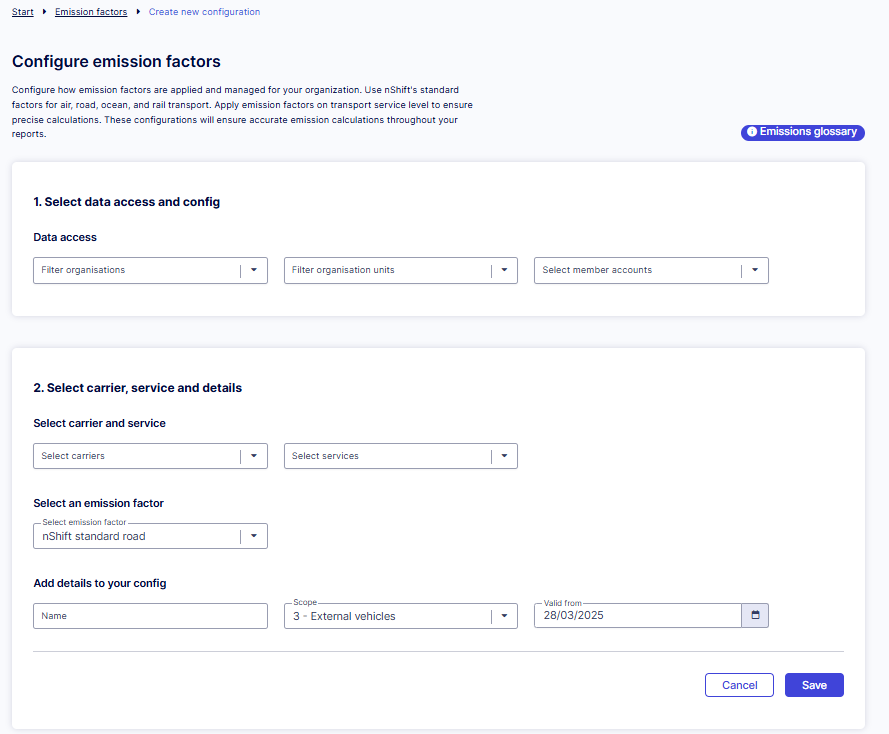Select Create new configuration breadcrumb
This screenshot has width=889, height=734.
[204, 12]
